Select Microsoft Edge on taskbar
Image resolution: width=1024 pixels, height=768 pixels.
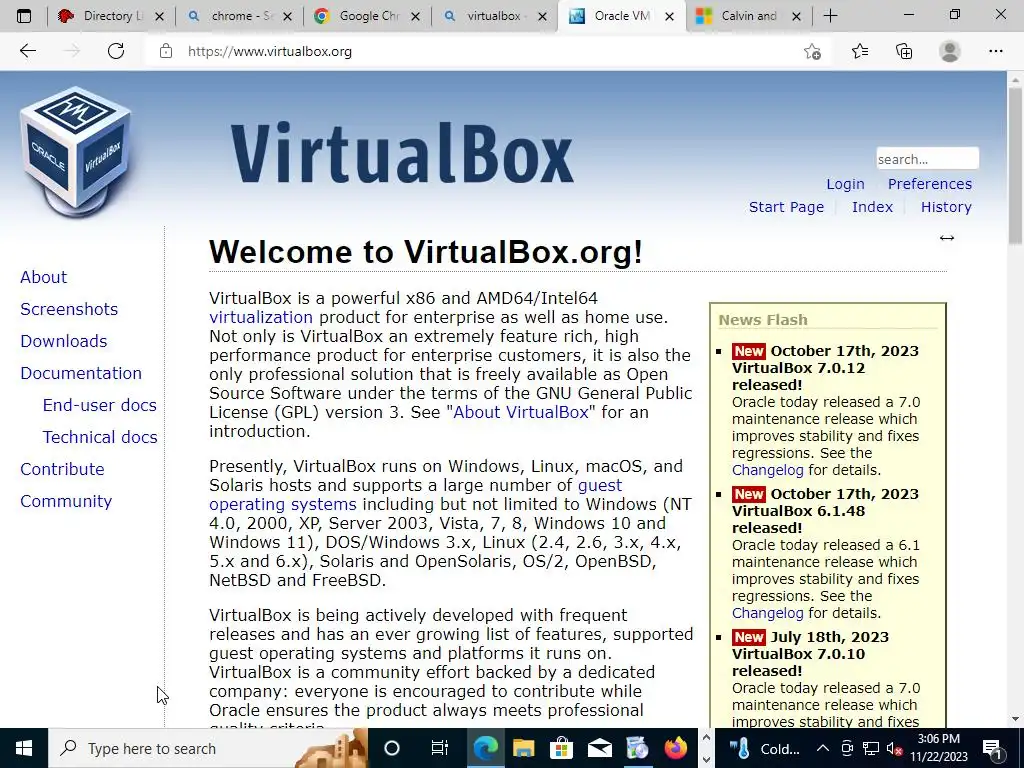tap(485, 748)
